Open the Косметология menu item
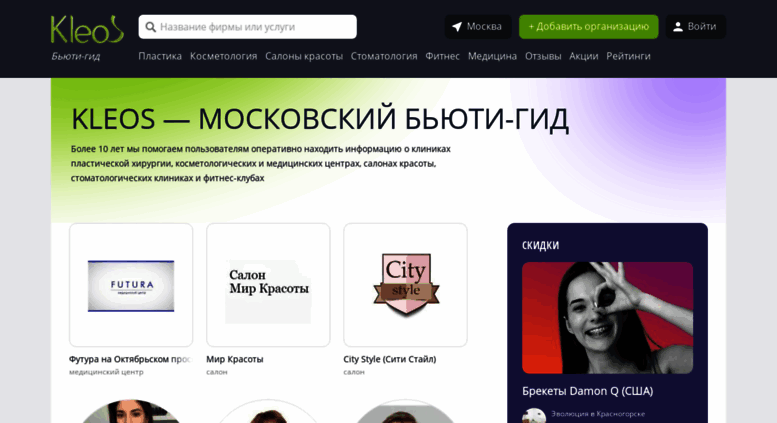 (x=223, y=56)
